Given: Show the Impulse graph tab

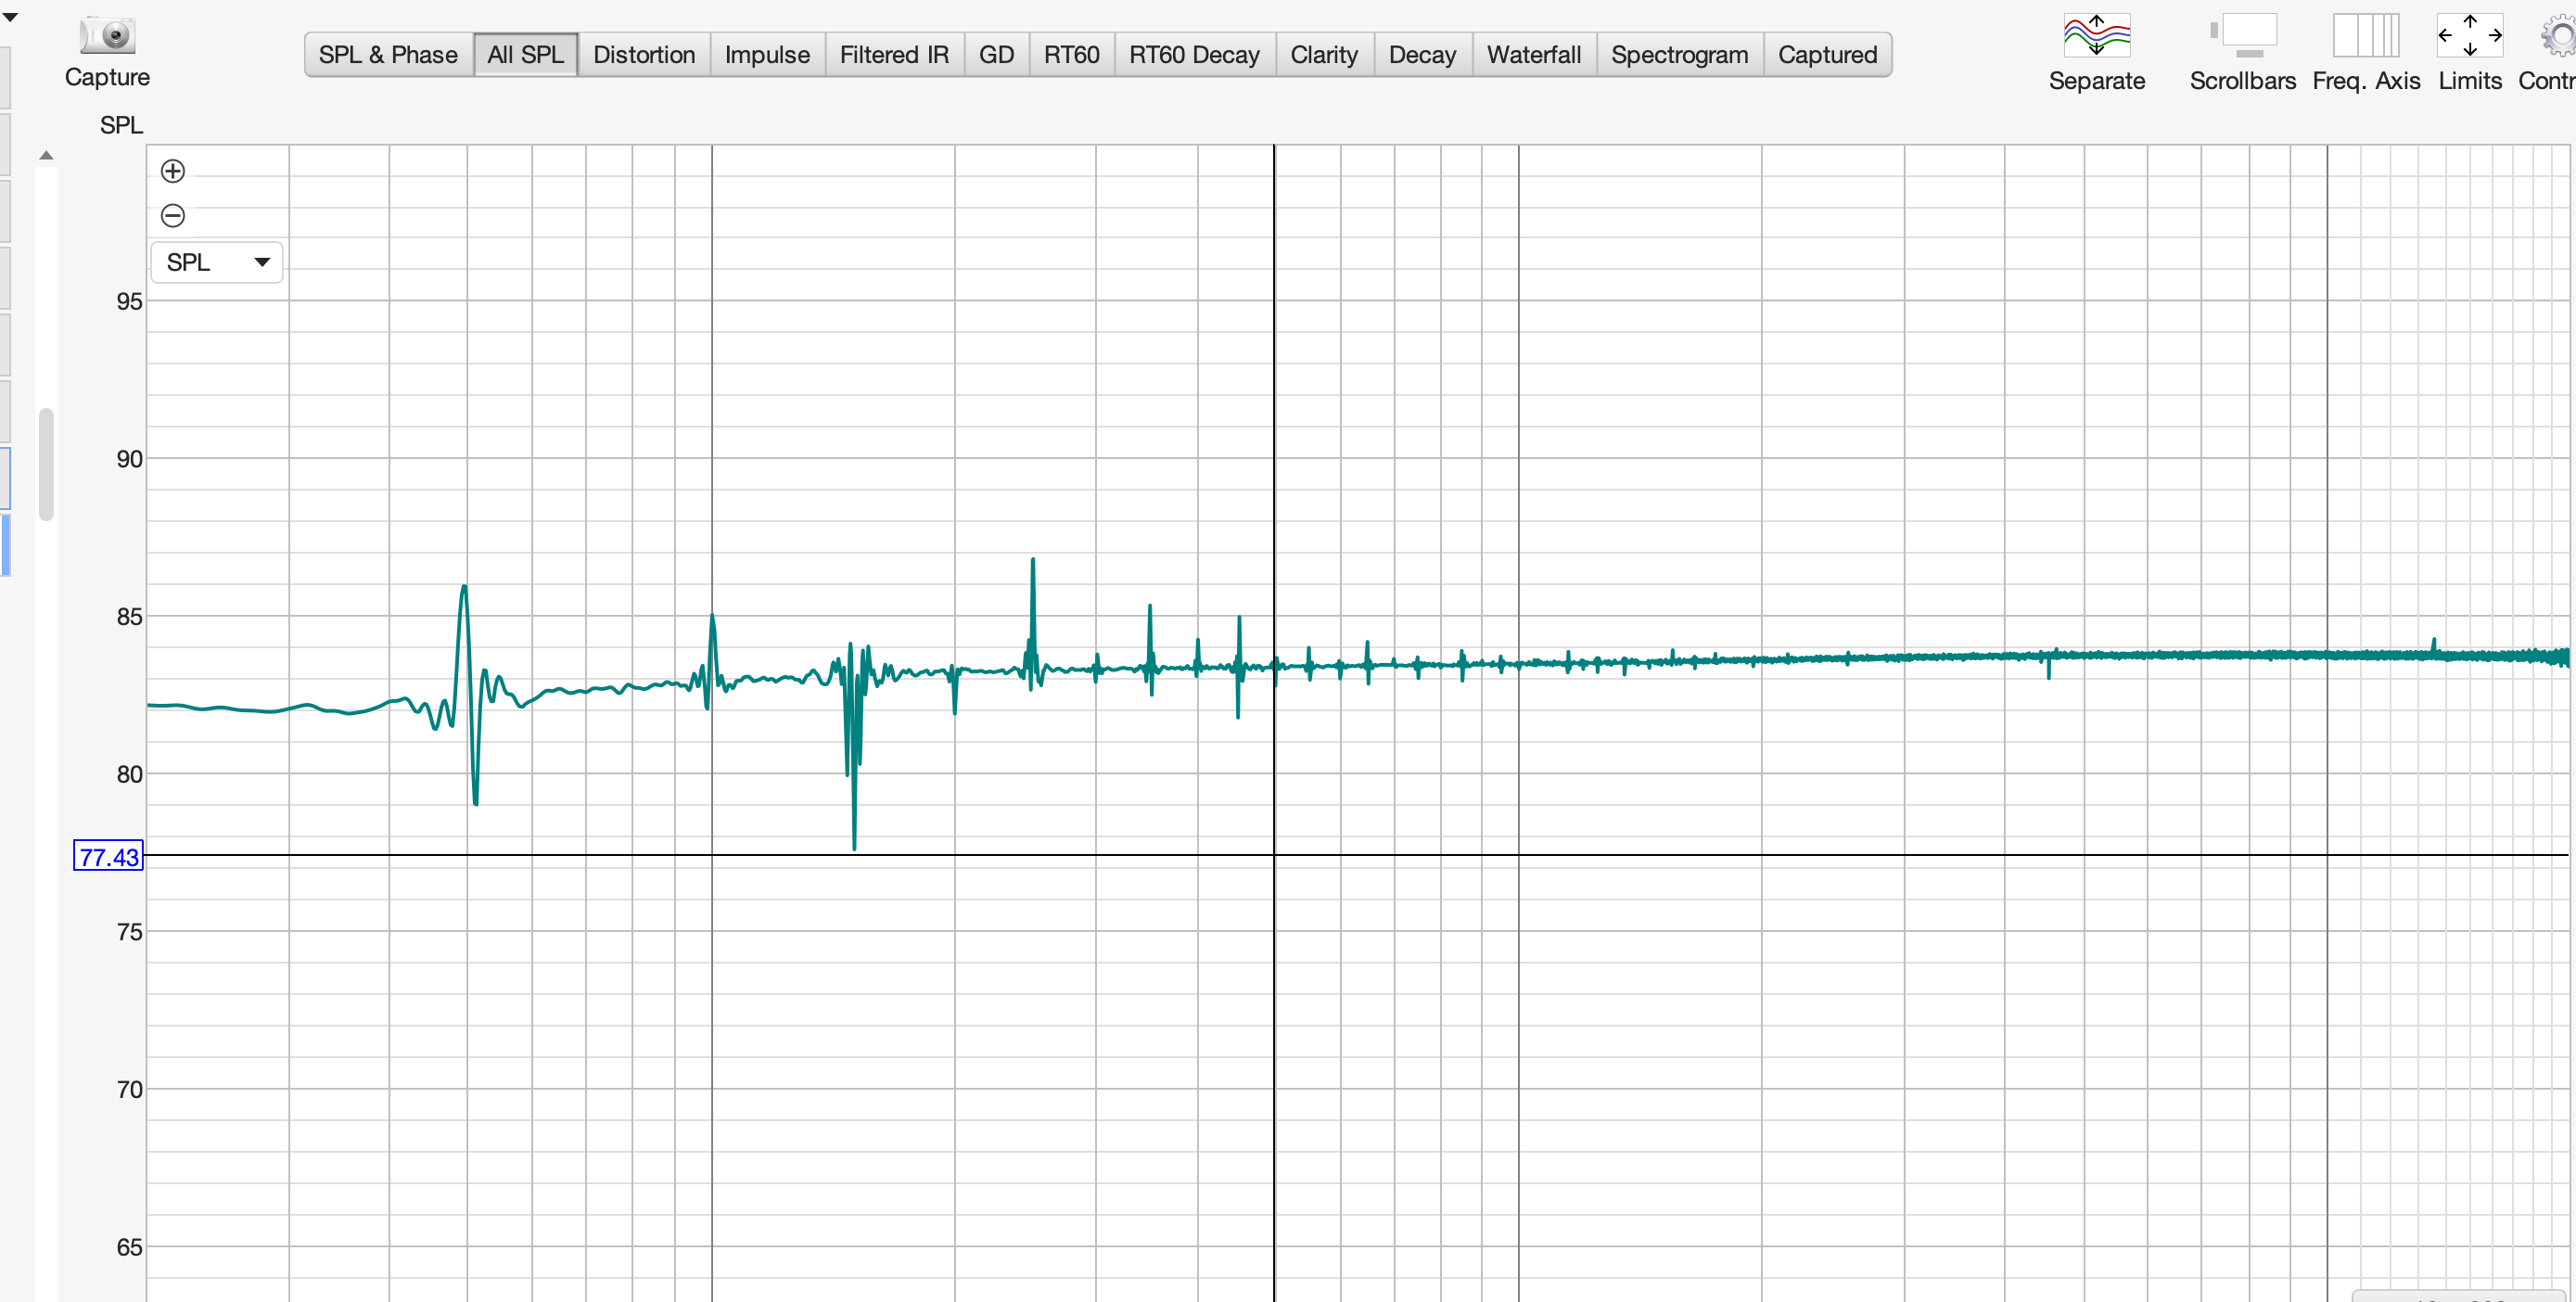Looking at the screenshot, I should 767,55.
